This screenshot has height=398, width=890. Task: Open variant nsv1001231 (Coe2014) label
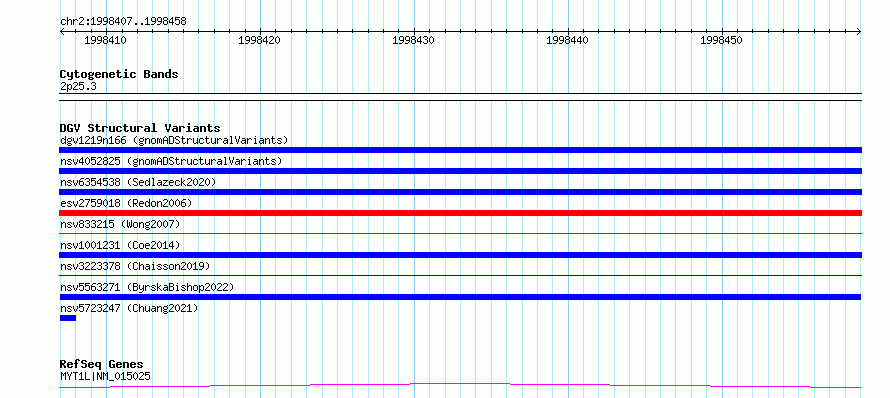(120, 245)
